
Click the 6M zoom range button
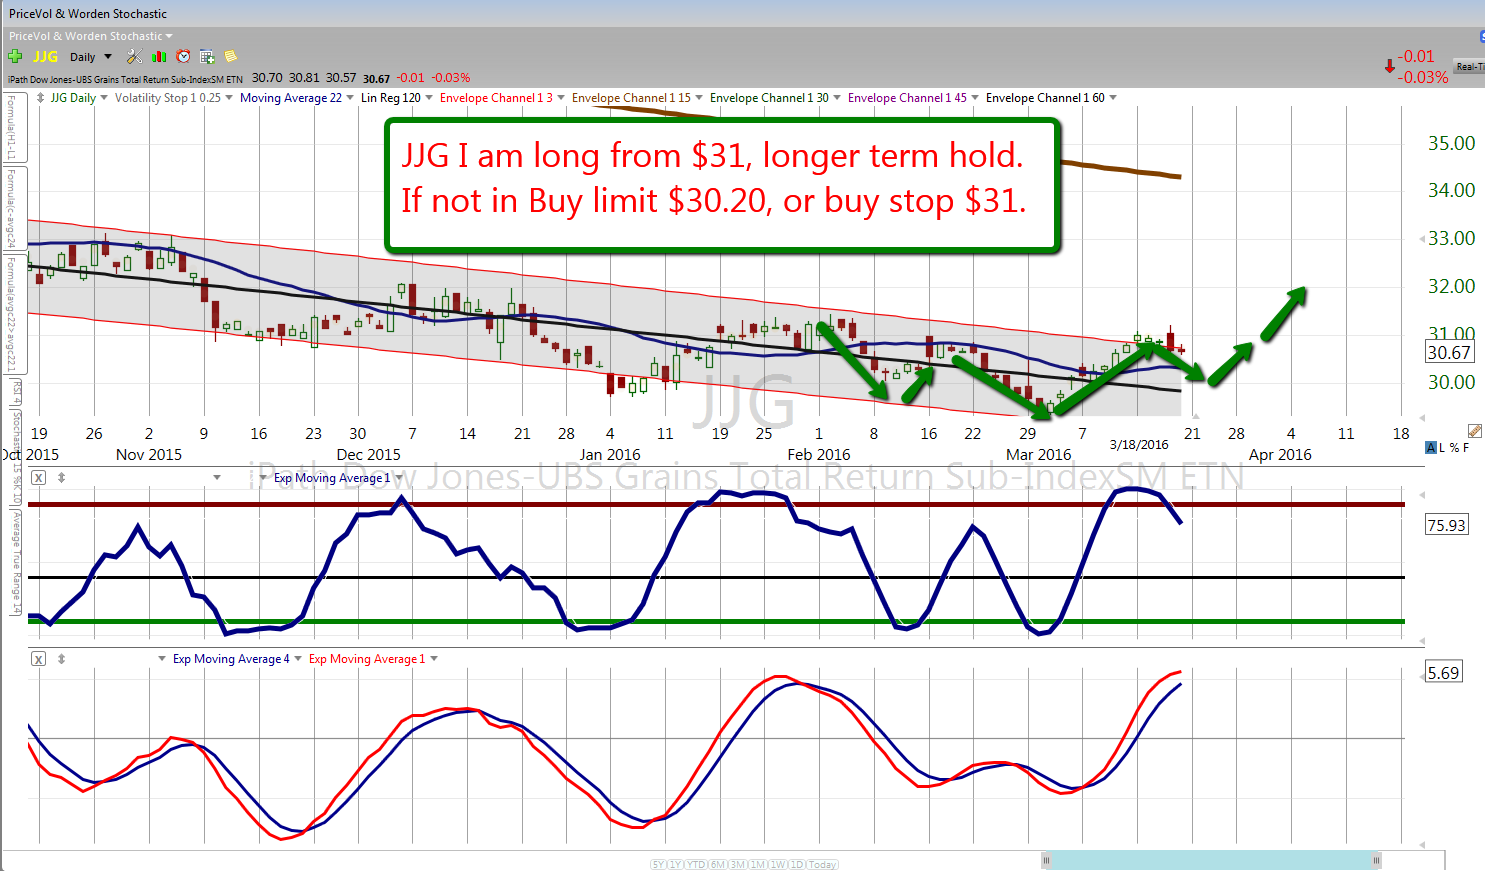pos(718,864)
